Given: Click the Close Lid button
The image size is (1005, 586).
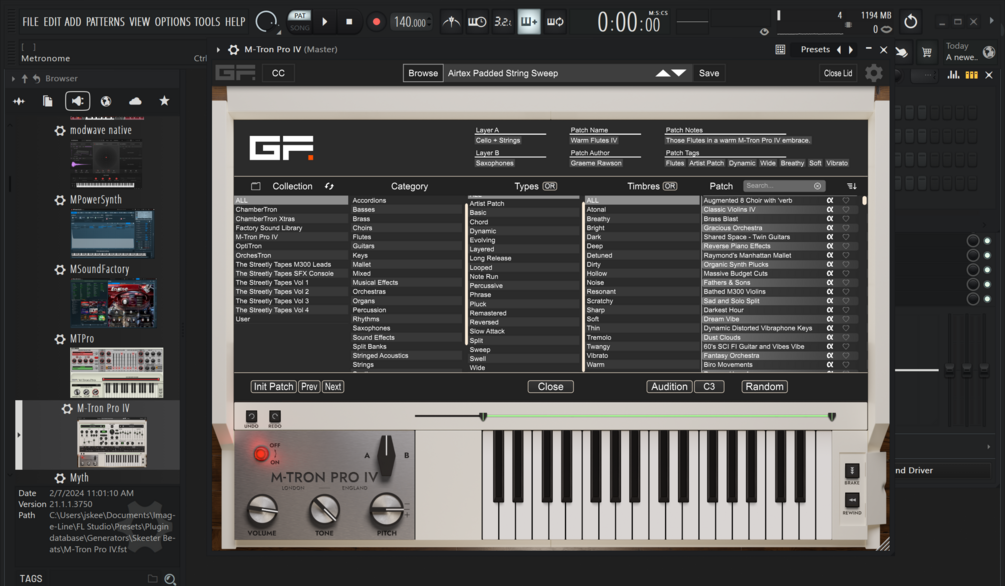Looking at the screenshot, I should point(838,73).
